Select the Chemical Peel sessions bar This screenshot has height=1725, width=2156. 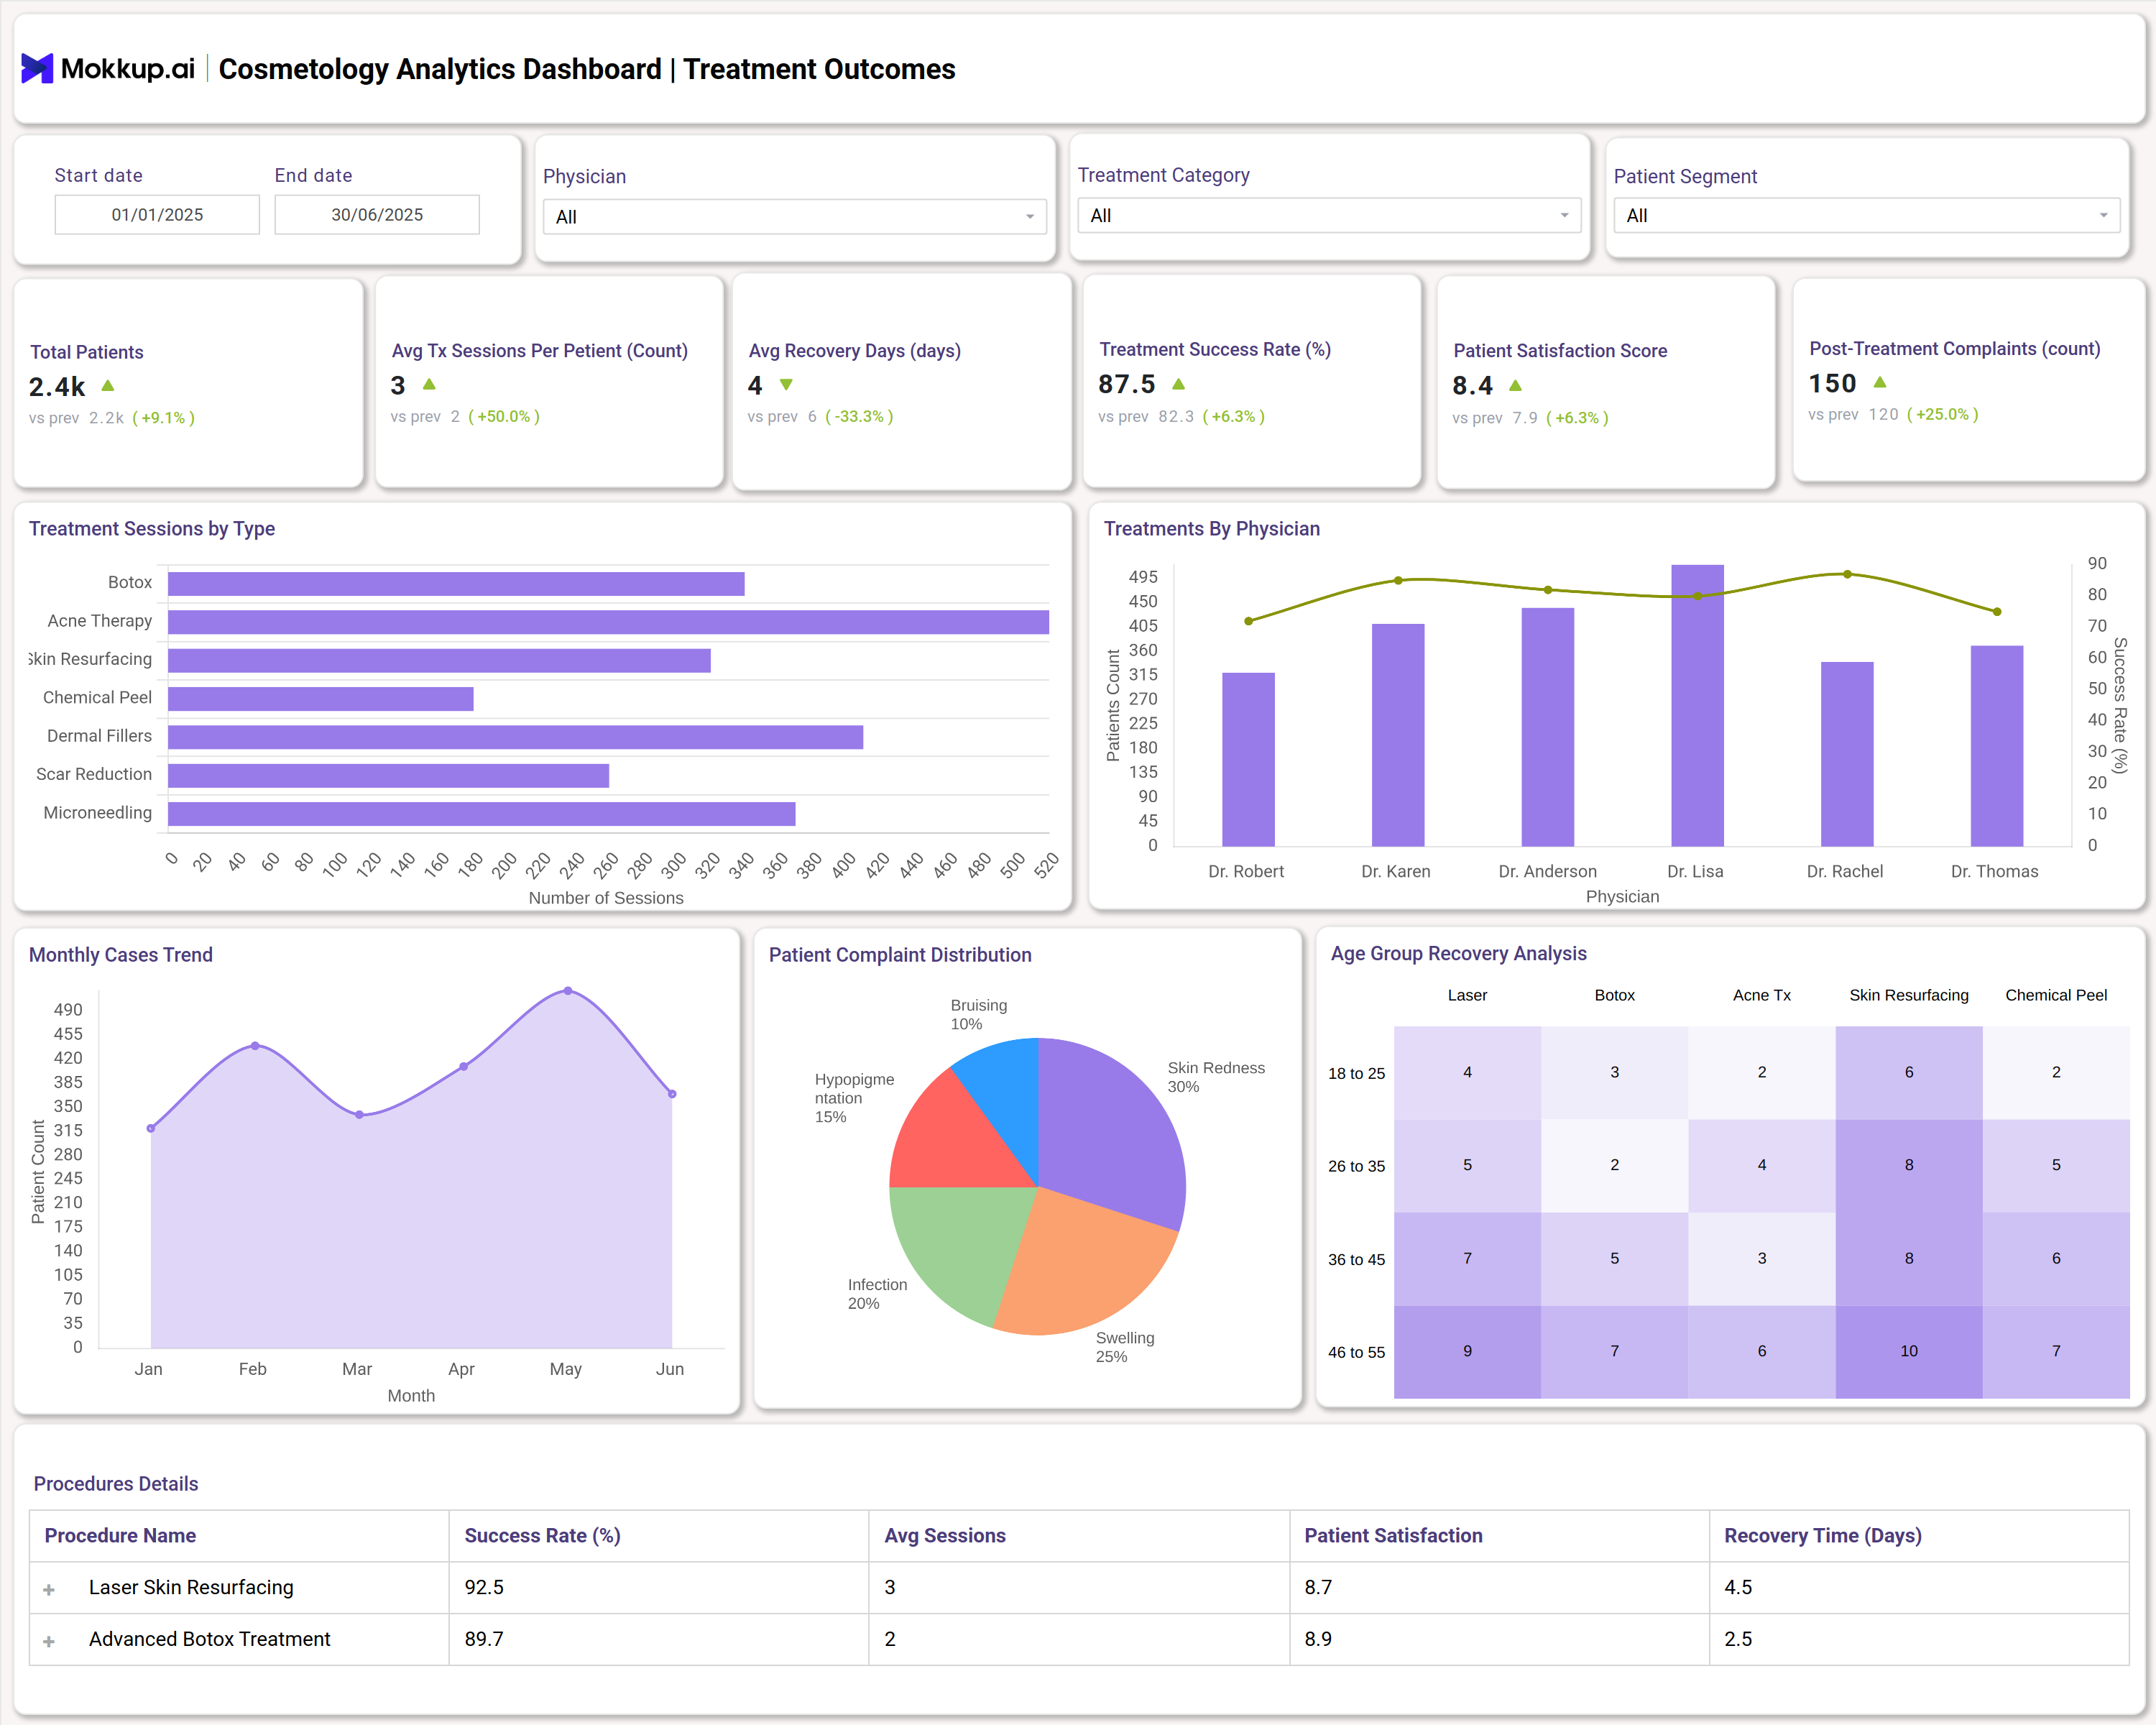click(321, 699)
